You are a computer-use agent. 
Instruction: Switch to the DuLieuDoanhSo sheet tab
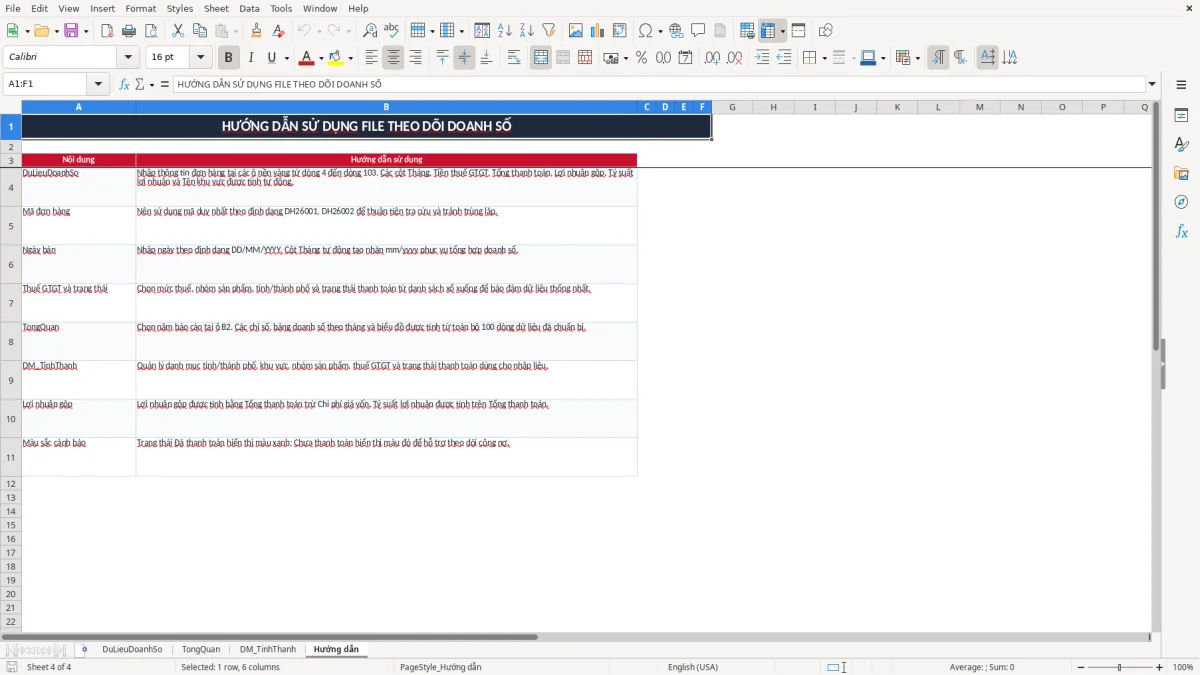[x=132, y=650]
